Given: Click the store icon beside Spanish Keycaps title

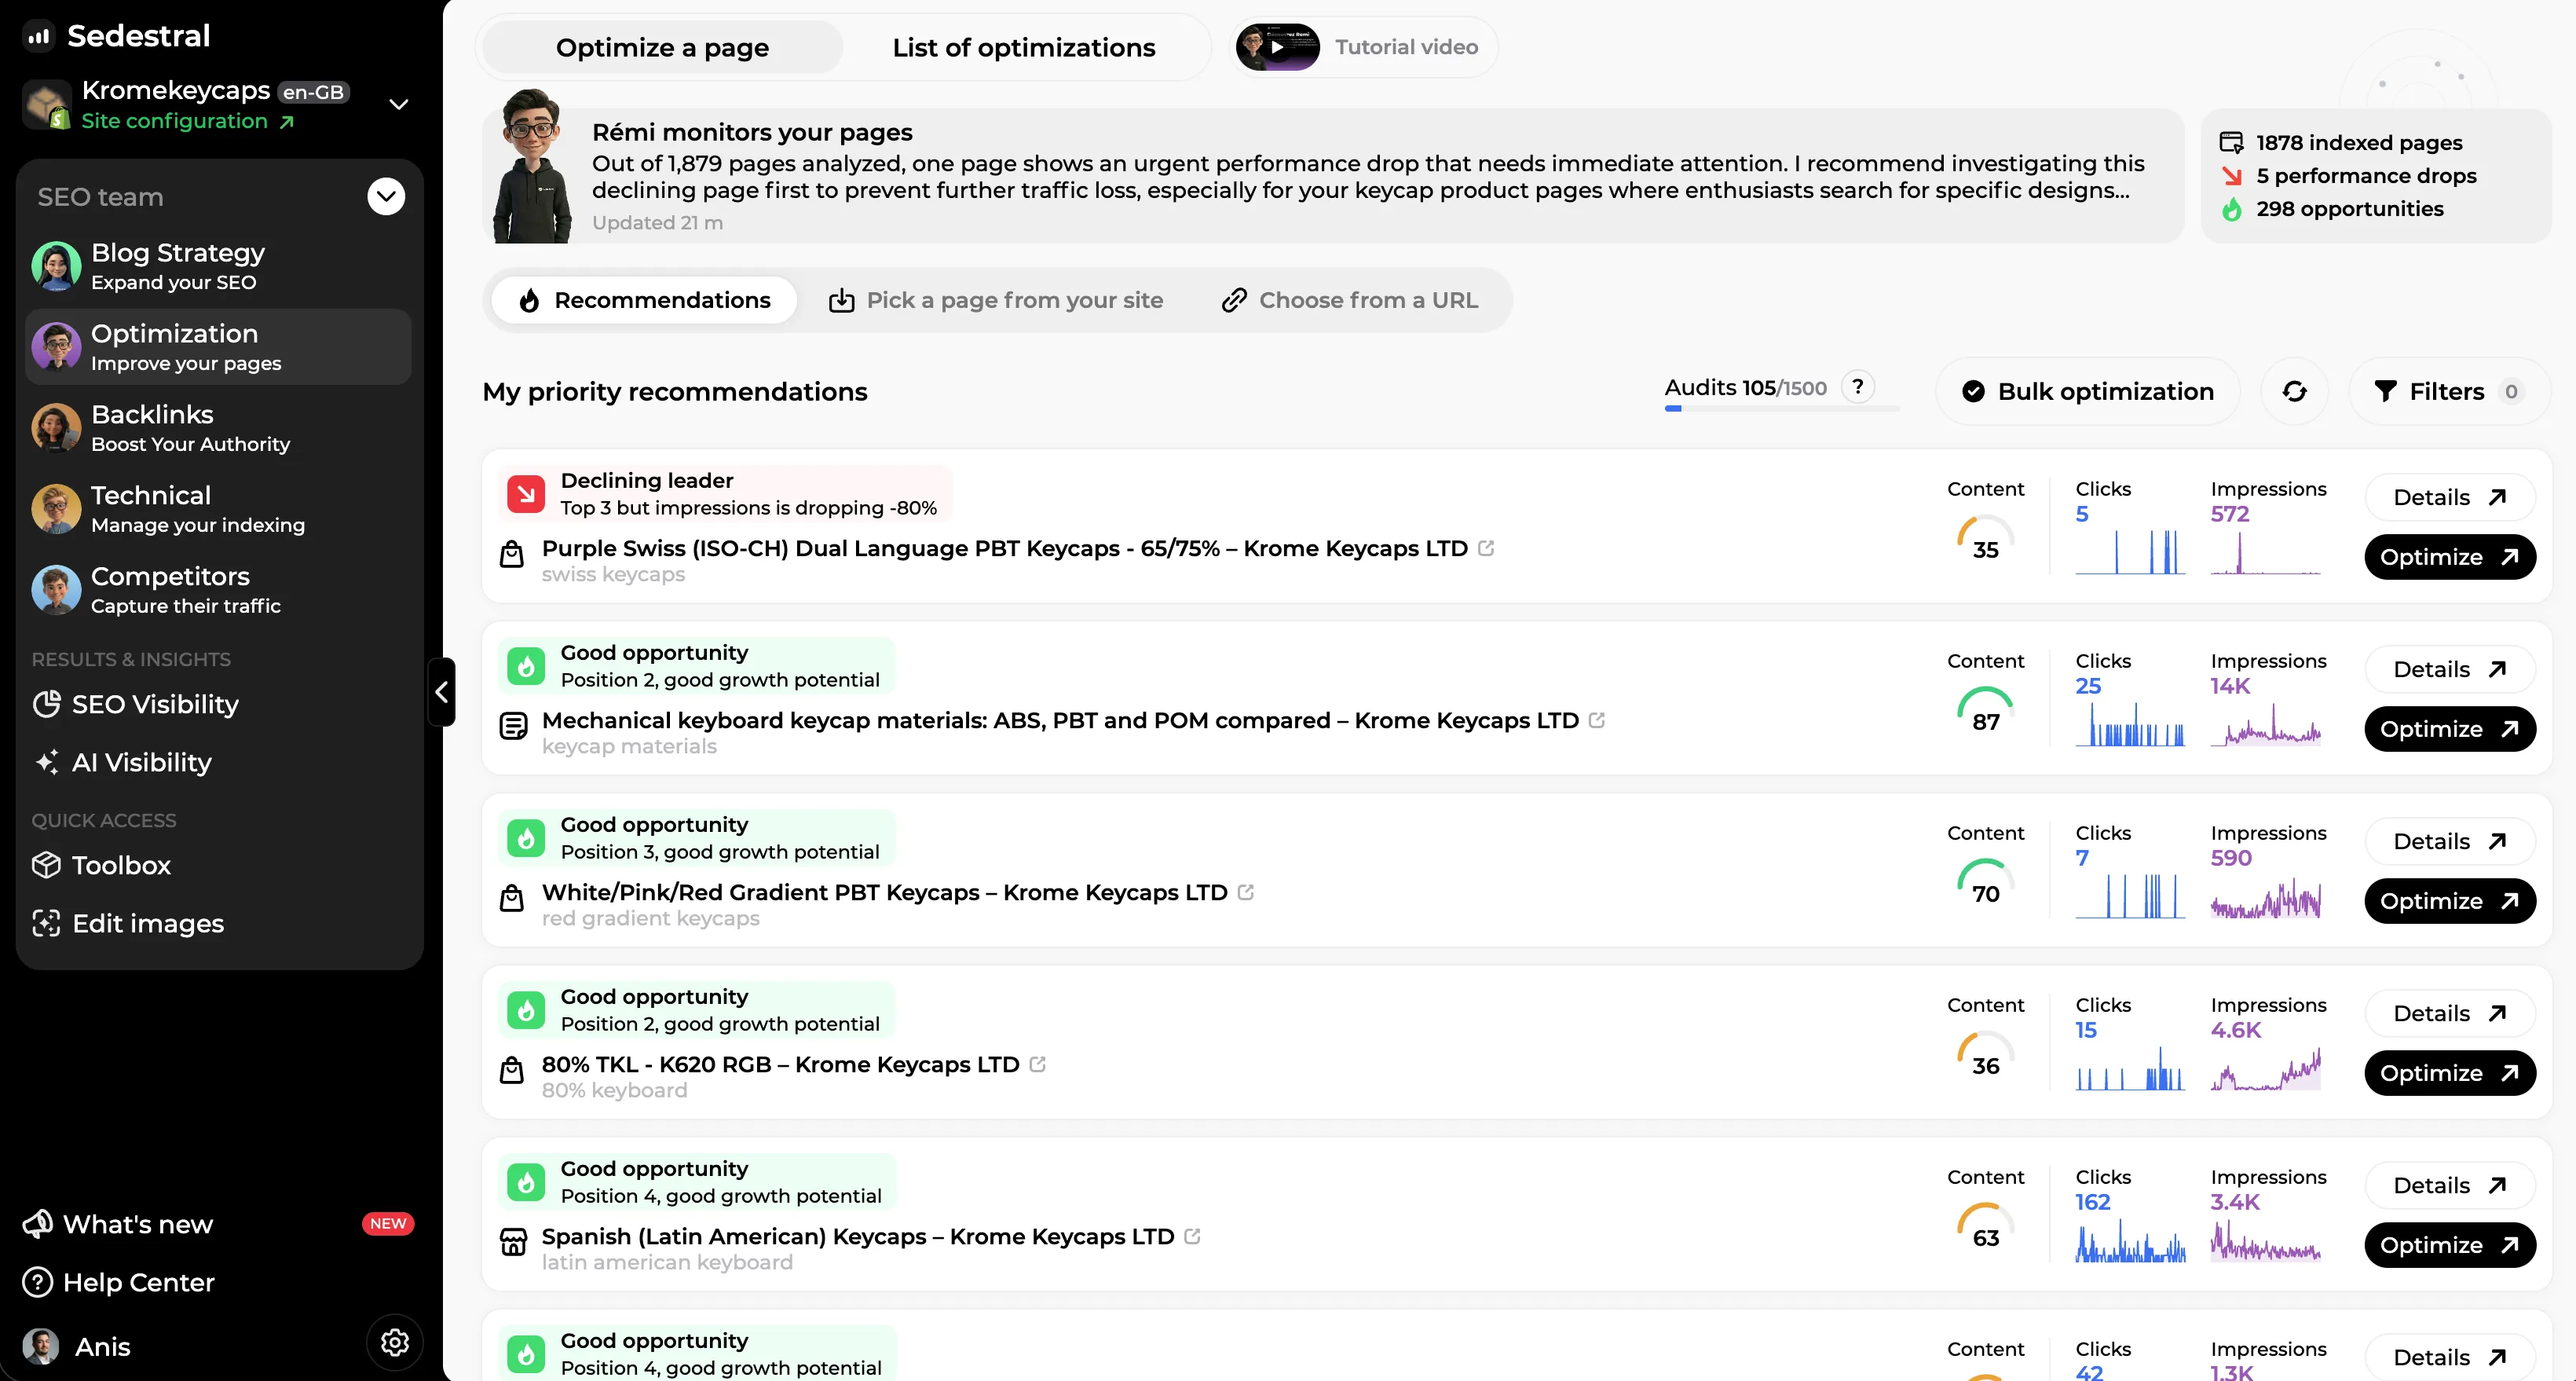Looking at the screenshot, I should [x=513, y=1242].
